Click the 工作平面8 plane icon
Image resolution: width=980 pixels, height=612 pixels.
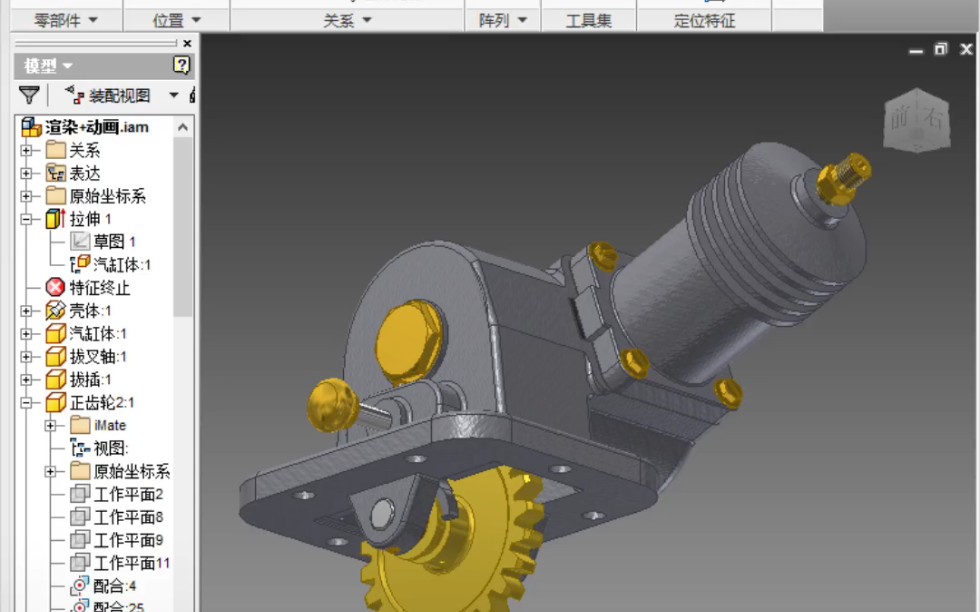(80, 517)
